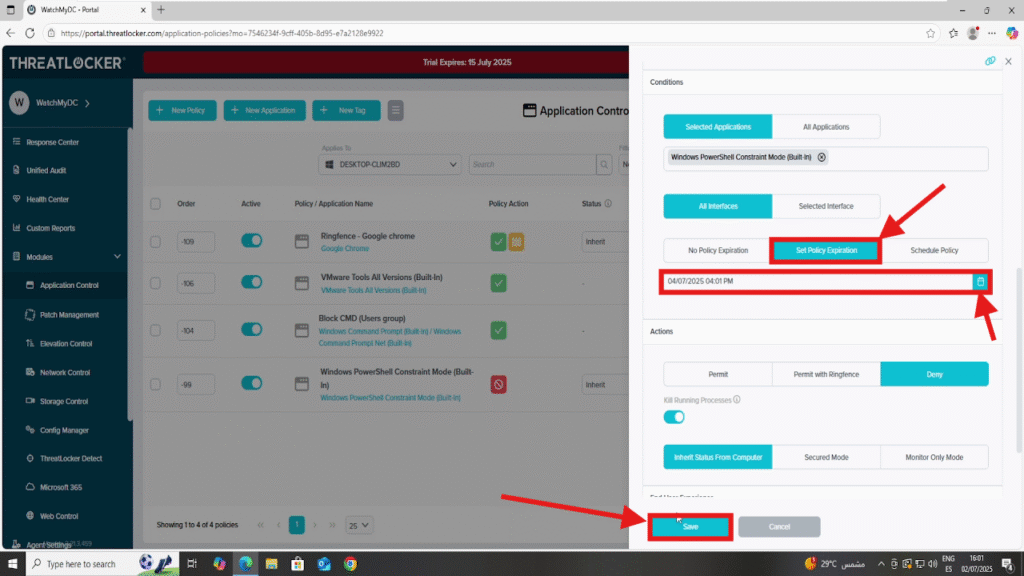Click the Kill Running Processes info icon
Screen dimensions: 1024x576
737,400
